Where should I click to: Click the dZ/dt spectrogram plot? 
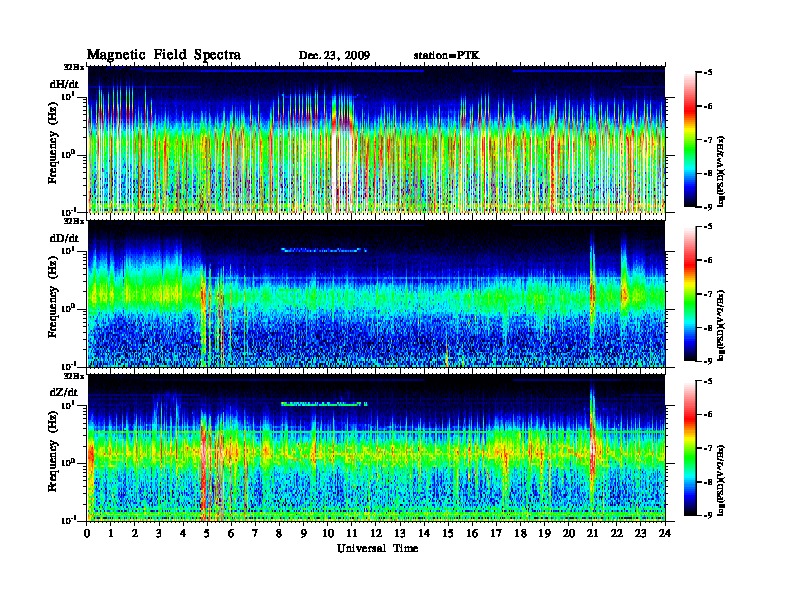coord(376,448)
